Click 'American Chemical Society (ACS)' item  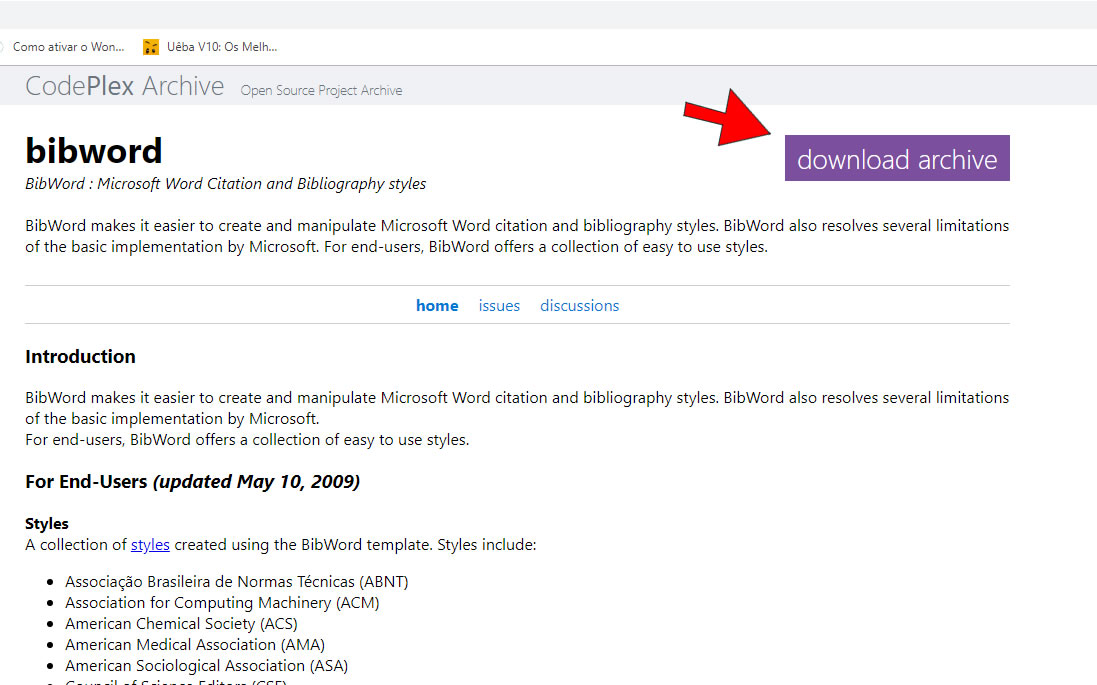point(181,623)
